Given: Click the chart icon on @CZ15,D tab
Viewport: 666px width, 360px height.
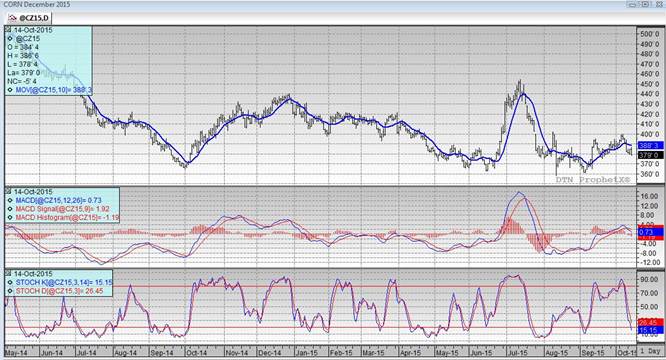Looking at the screenshot, I should [x=12, y=18].
